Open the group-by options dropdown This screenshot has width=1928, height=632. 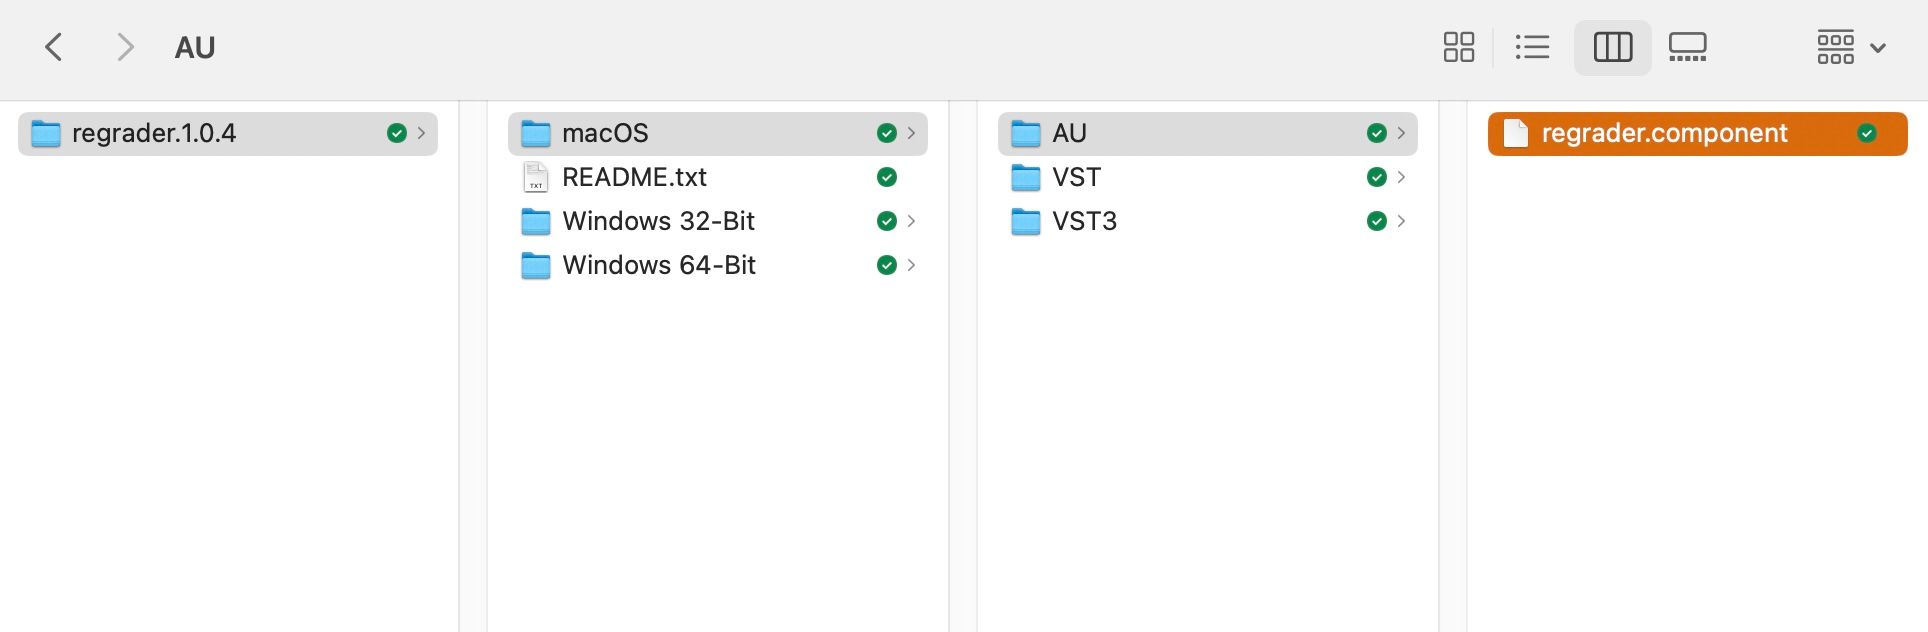click(x=1851, y=47)
